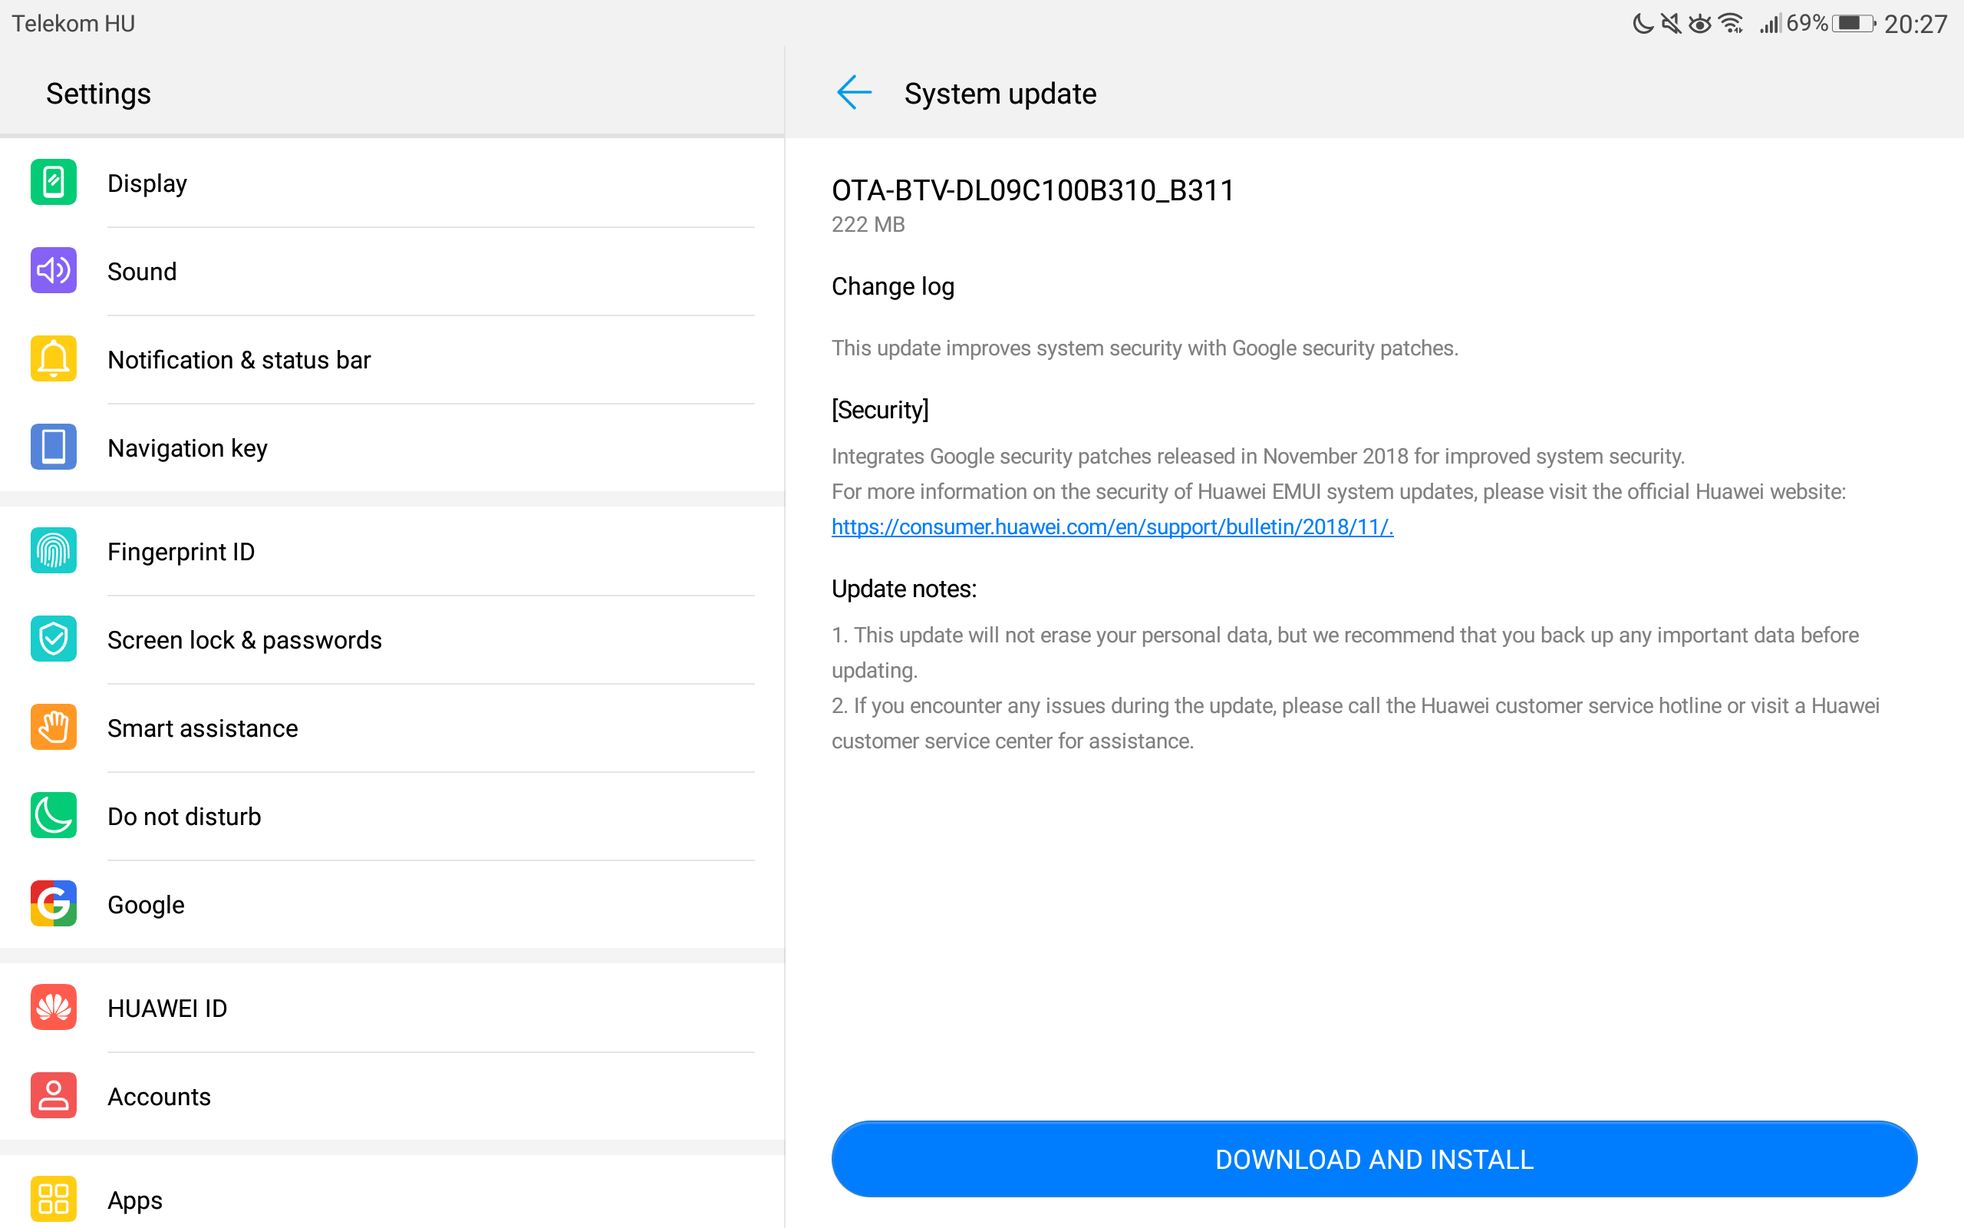1964x1228 pixels.
Task: Tap the Fingerprint ID icon
Action: pyautogui.click(x=53, y=551)
